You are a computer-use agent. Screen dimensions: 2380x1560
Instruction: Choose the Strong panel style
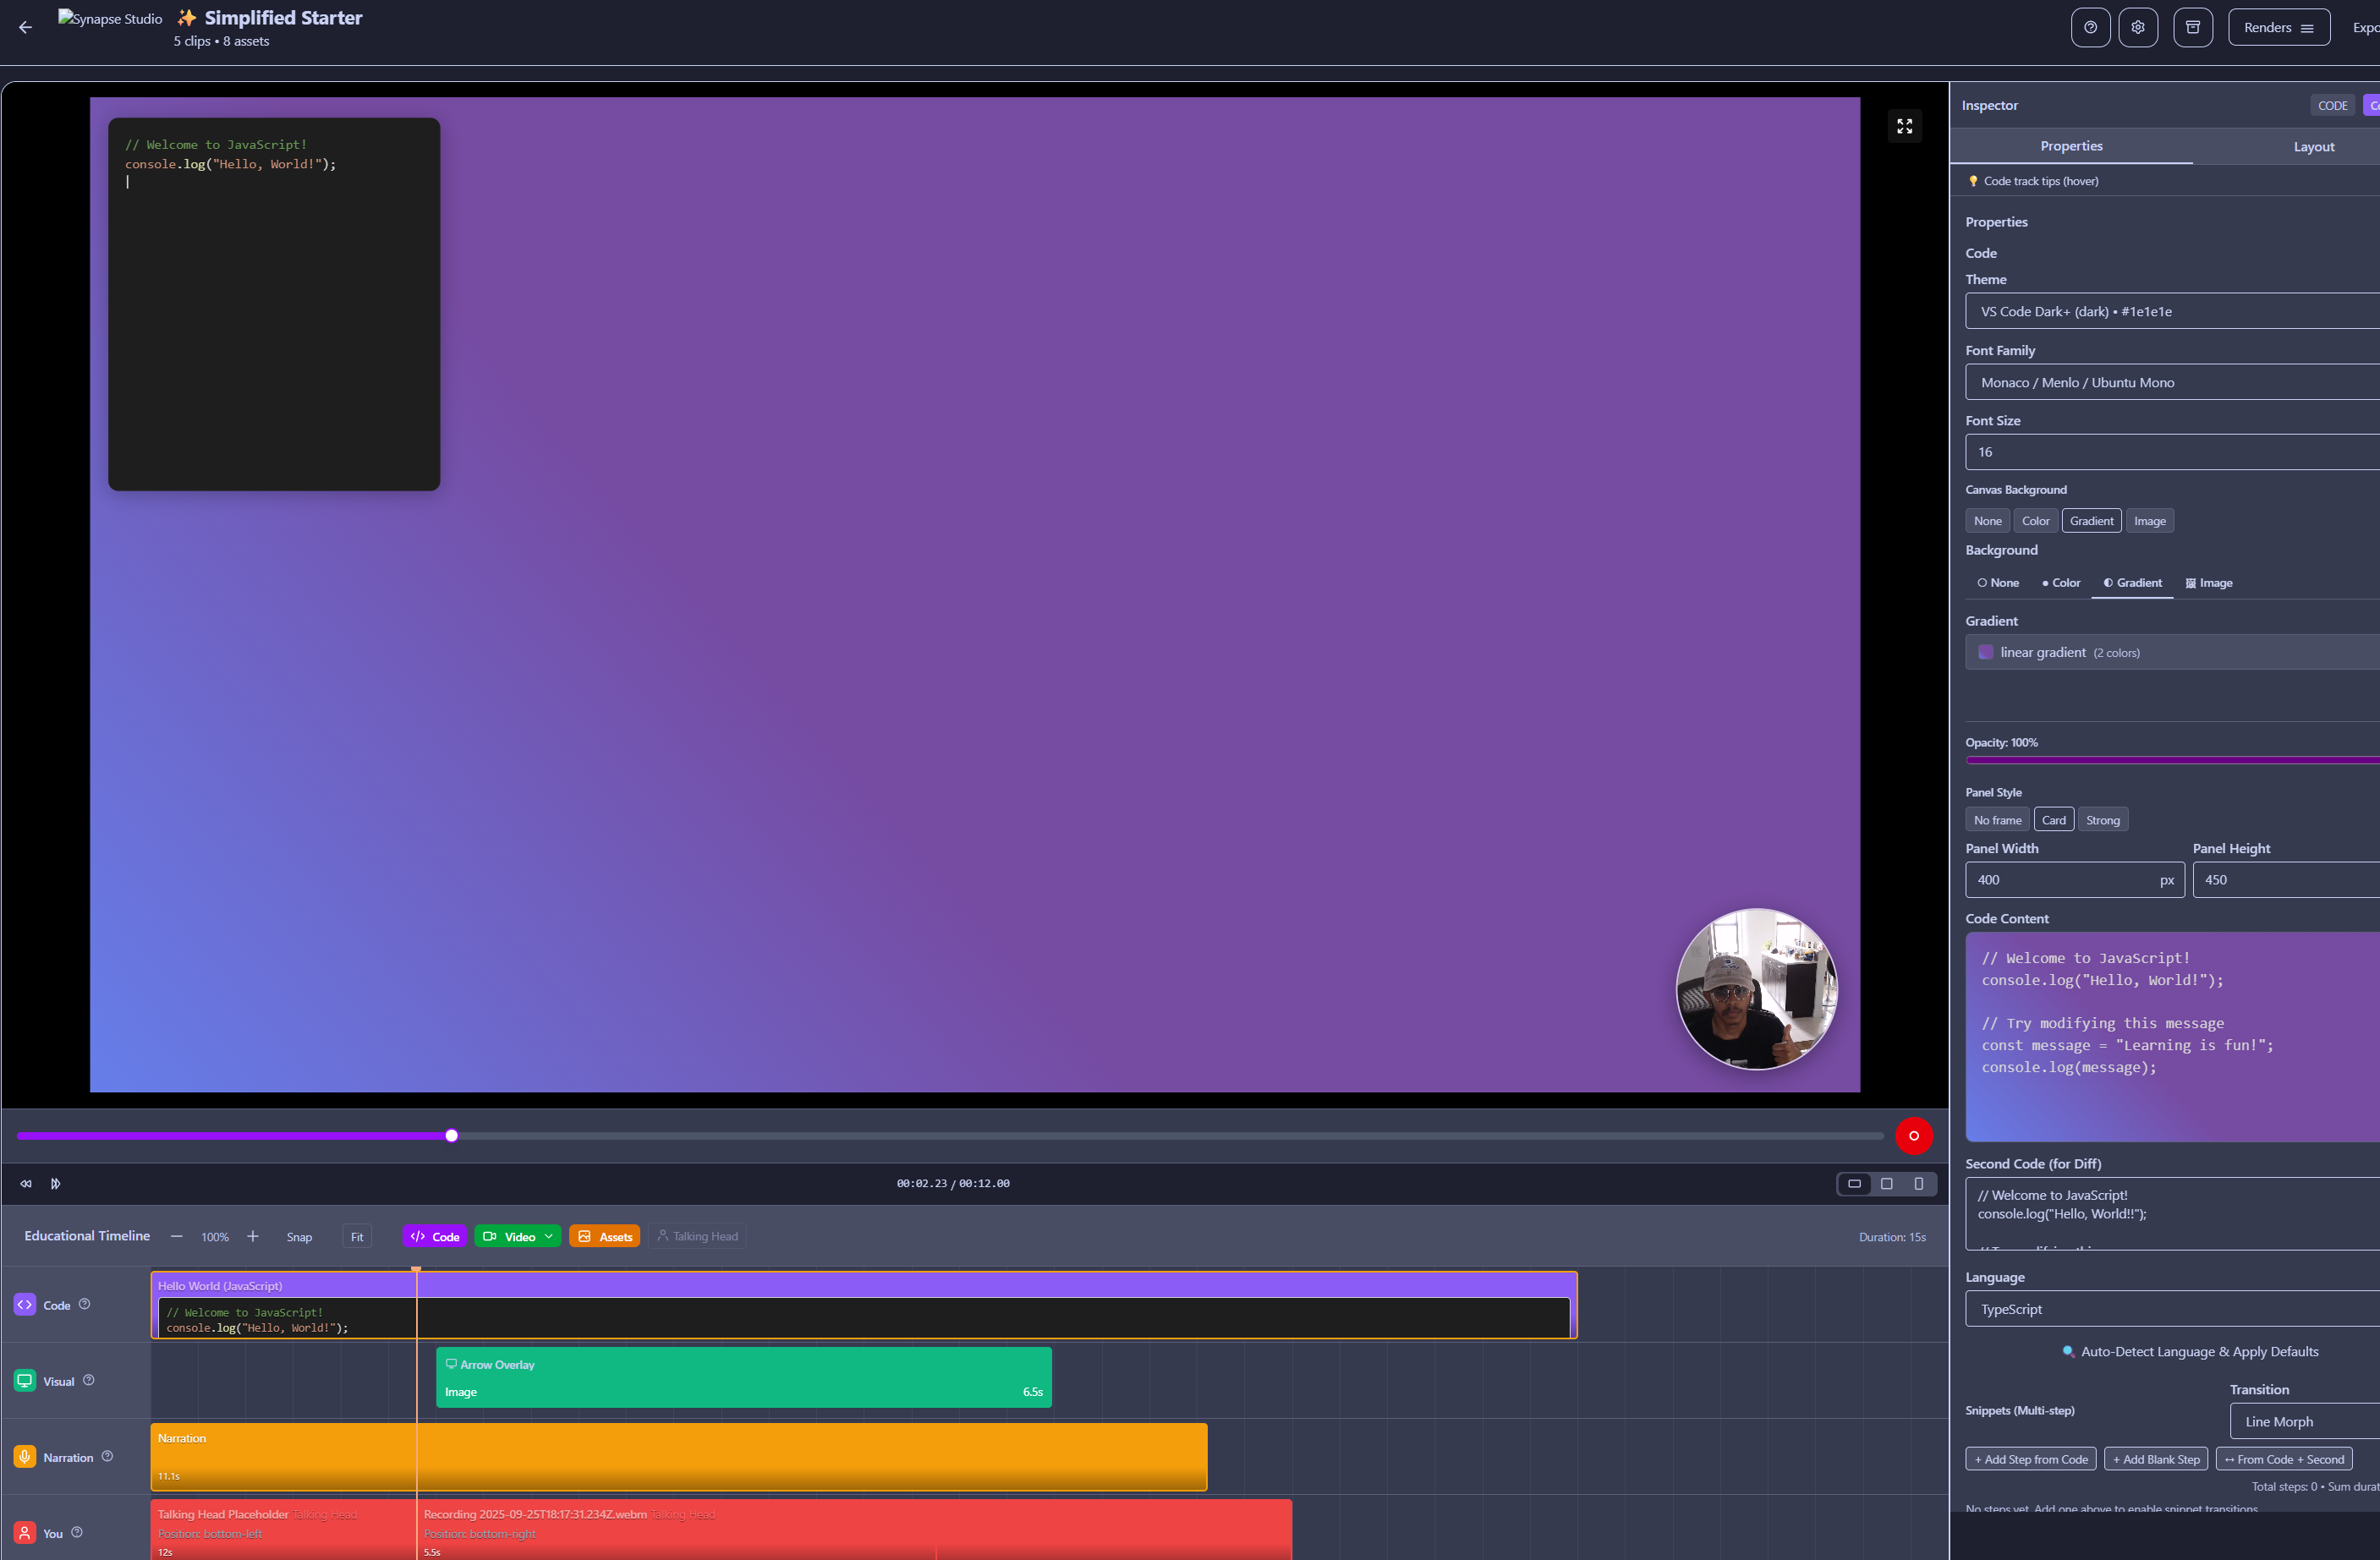coord(2102,820)
